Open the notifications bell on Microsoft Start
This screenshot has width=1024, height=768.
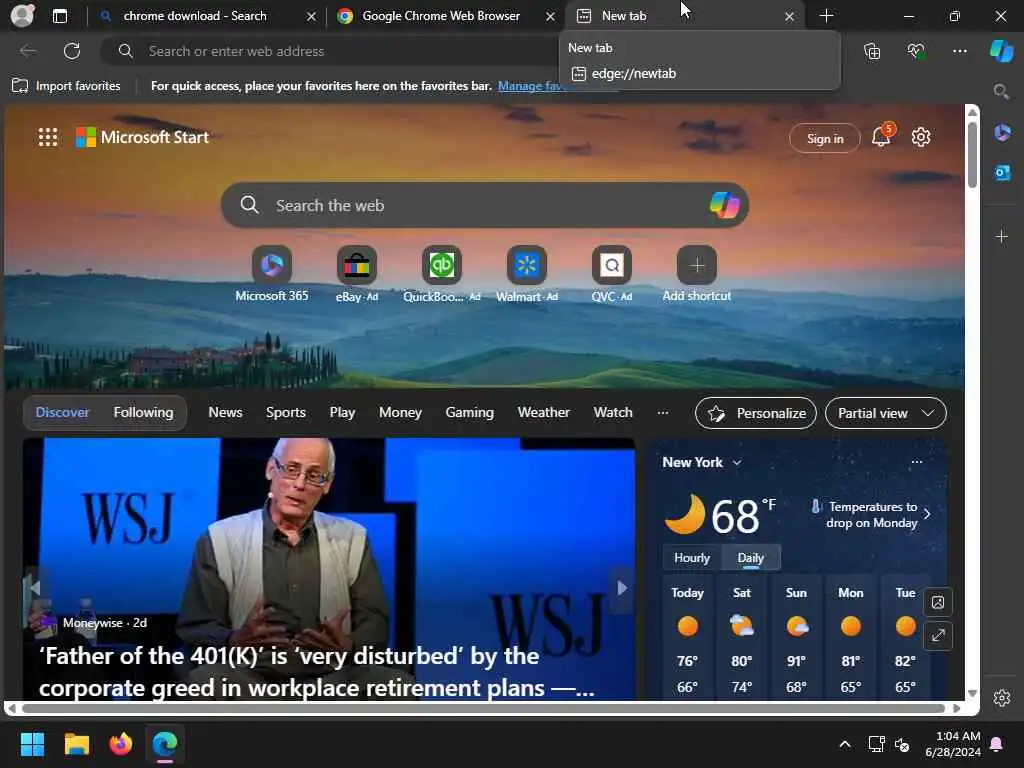click(x=882, y=135)
